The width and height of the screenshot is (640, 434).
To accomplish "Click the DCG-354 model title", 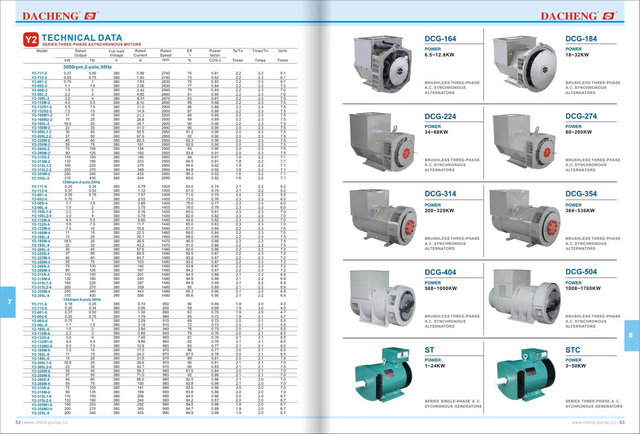I will point(581,194).
